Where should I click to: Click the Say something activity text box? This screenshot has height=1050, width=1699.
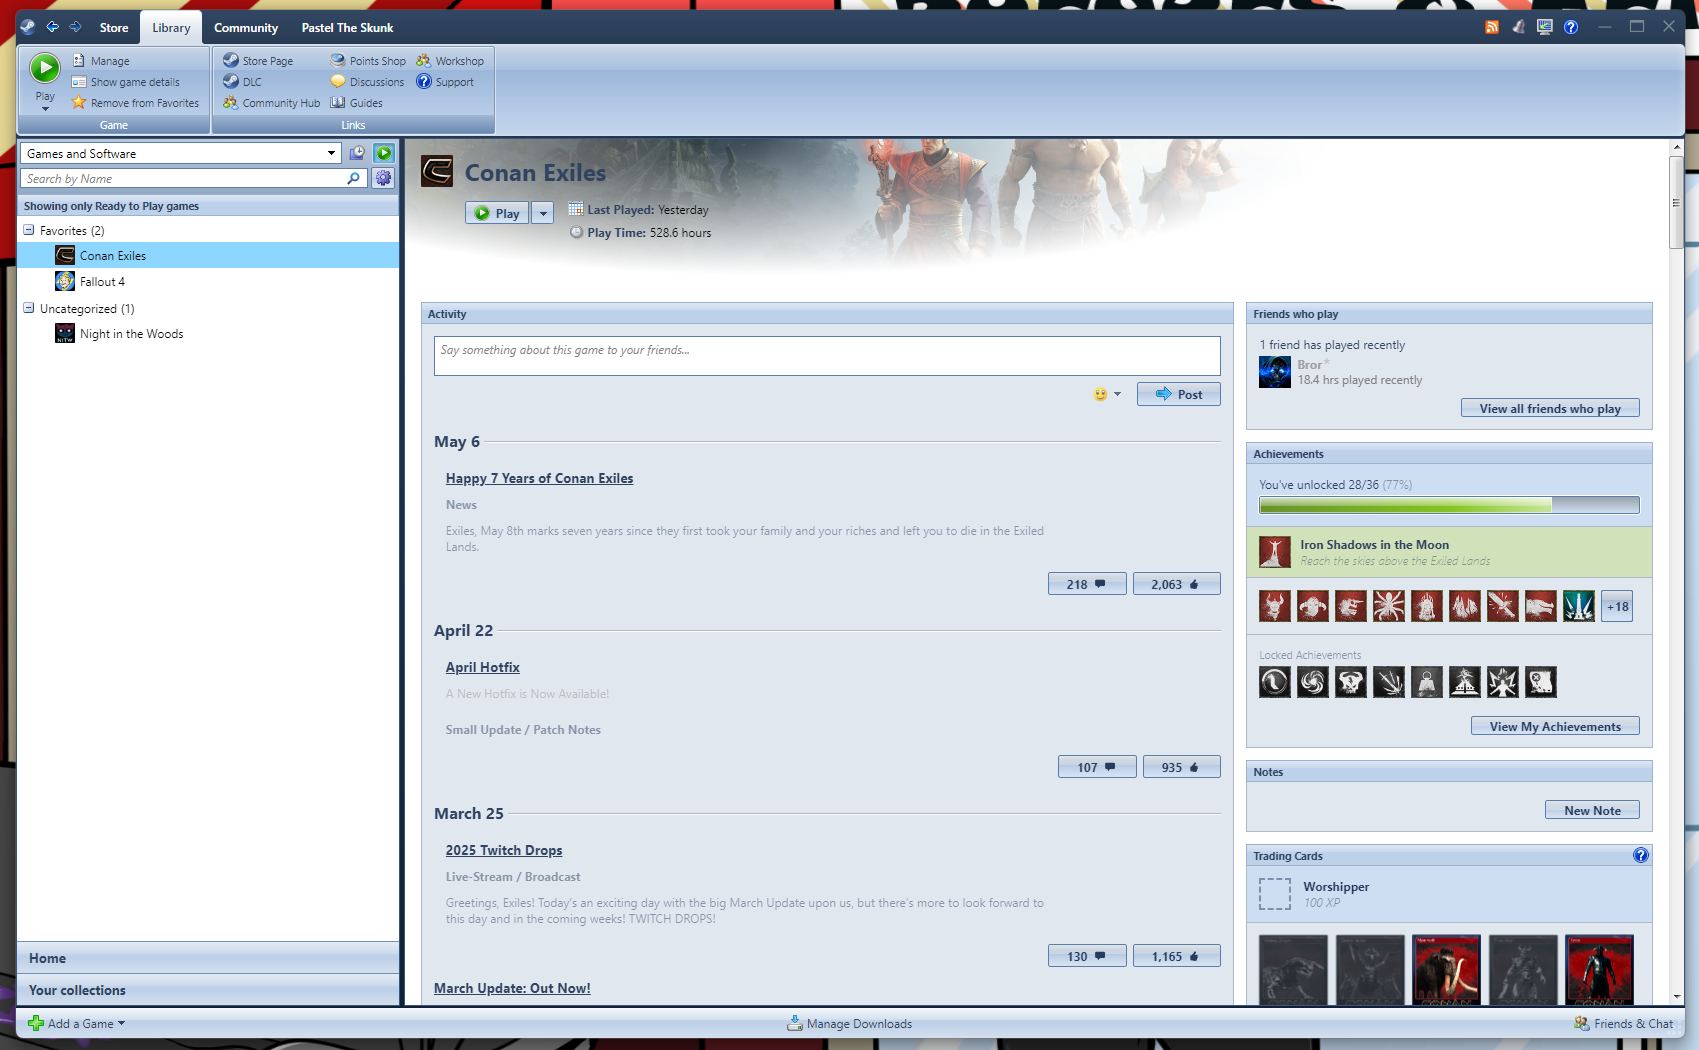[827, 356]
